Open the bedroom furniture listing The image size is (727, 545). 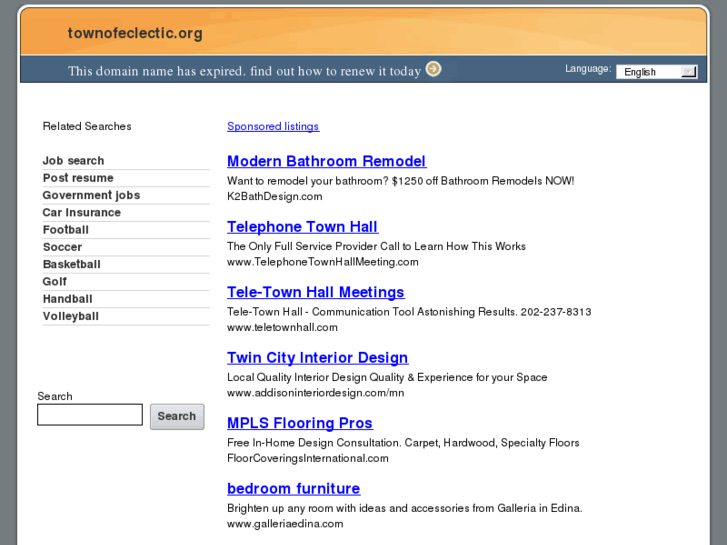(x=293, y=488)
